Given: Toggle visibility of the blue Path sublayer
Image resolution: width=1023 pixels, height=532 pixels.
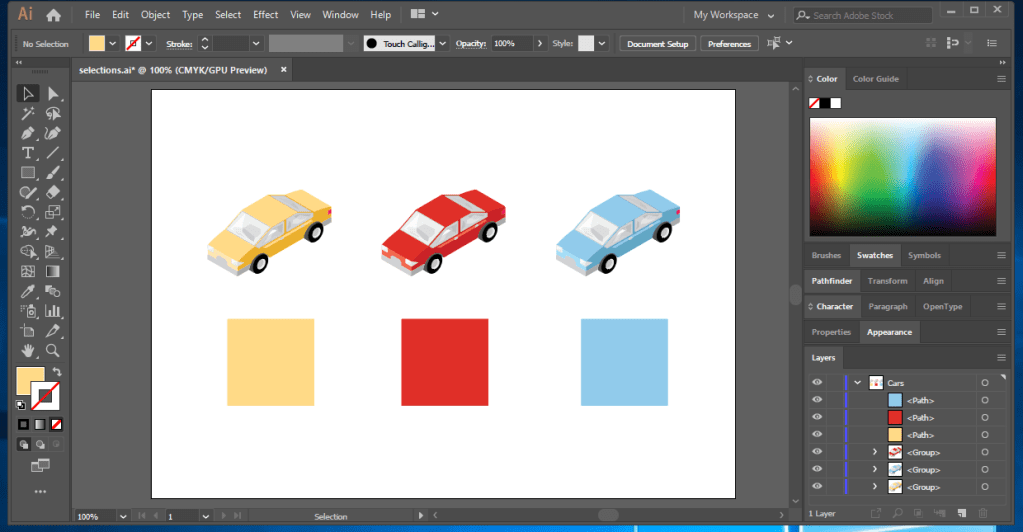Looking at the screenshot, I should [x=817, y=400].
